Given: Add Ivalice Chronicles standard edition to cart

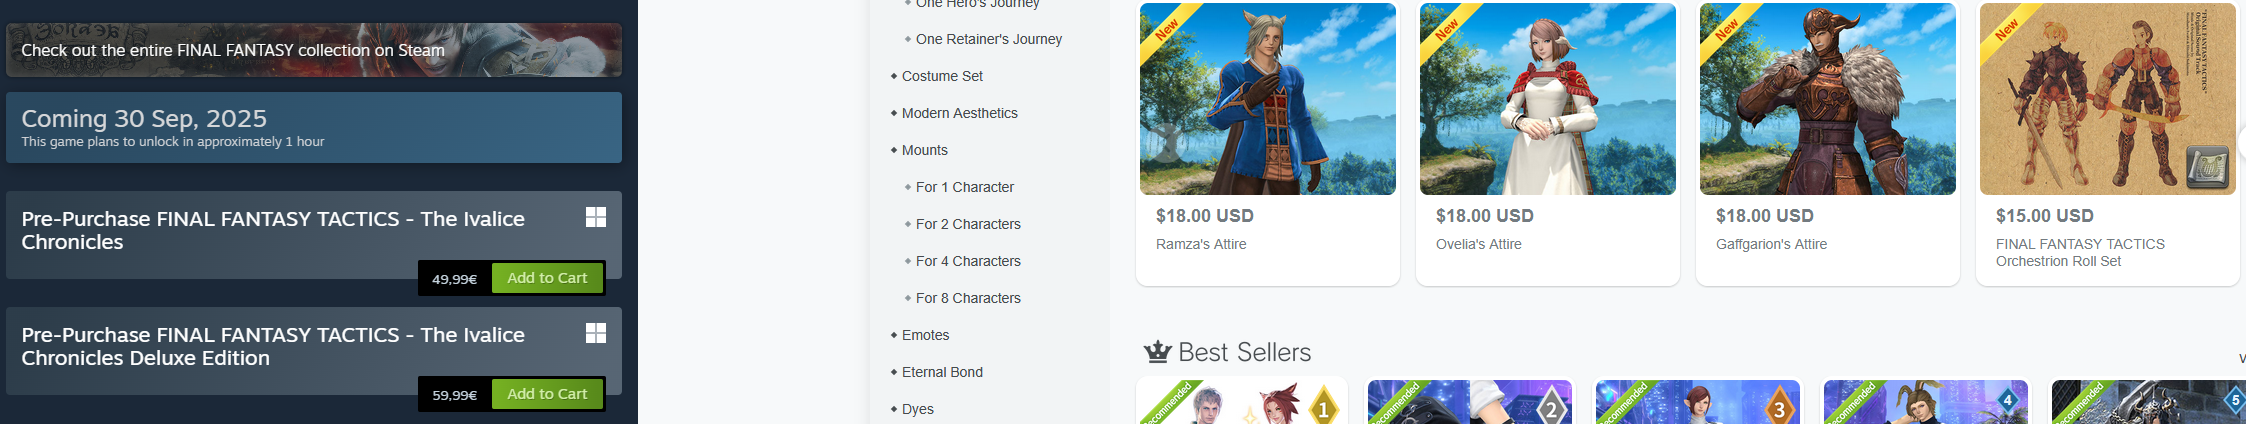Looking at the screenshot, I should click(x=547, y=278).
